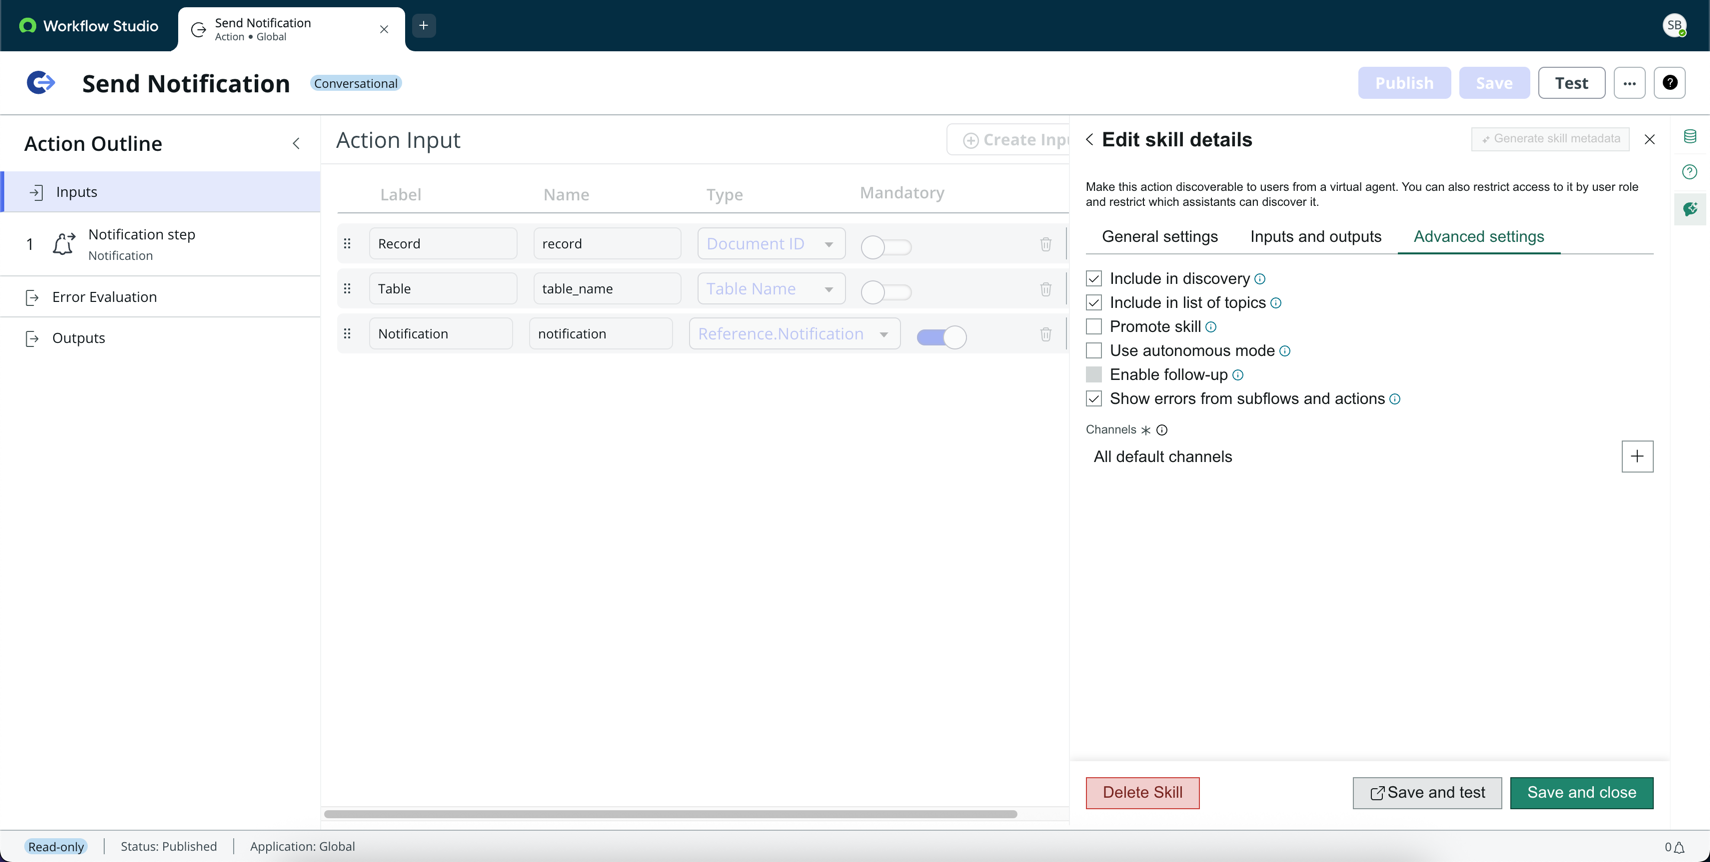Enable Use autonomous mode checkbox
This screenshot has width=1710, height=862.
coord(1094,351)
